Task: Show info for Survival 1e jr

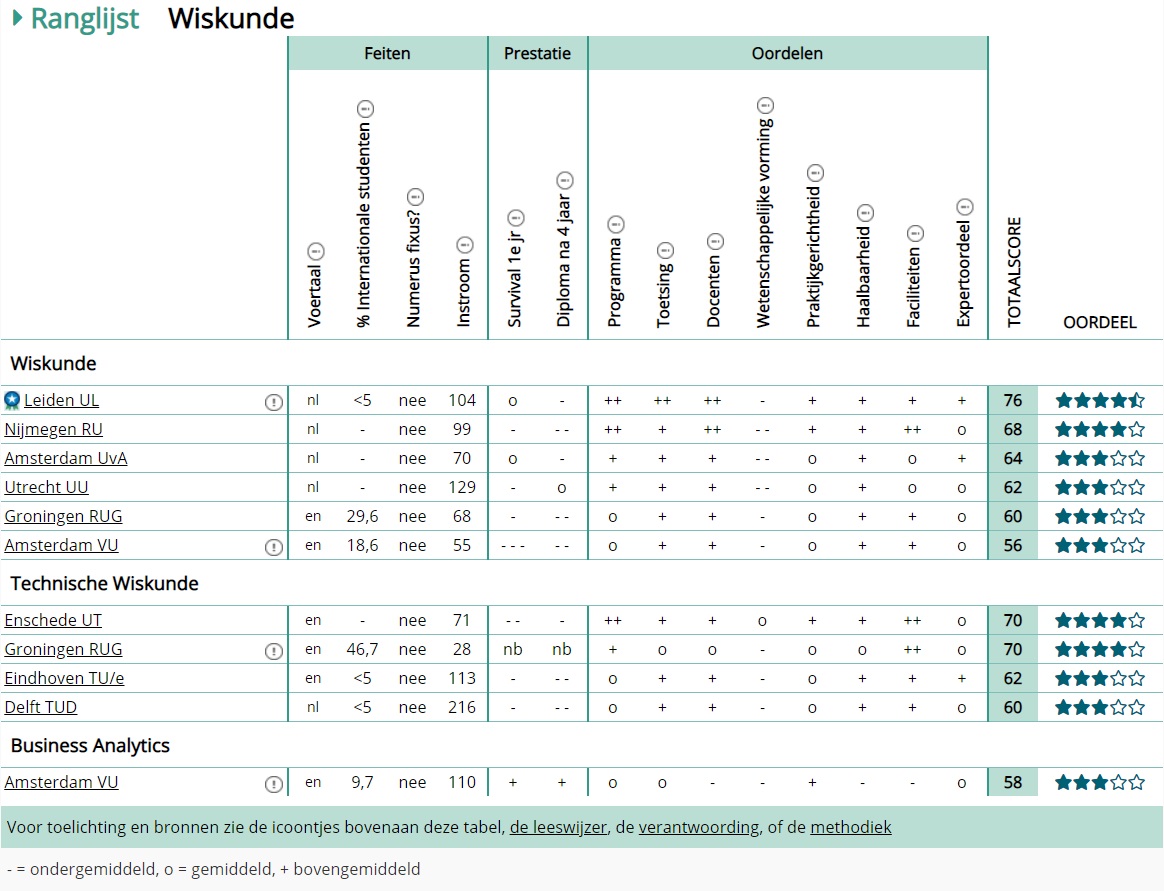Action: (515, 218)
